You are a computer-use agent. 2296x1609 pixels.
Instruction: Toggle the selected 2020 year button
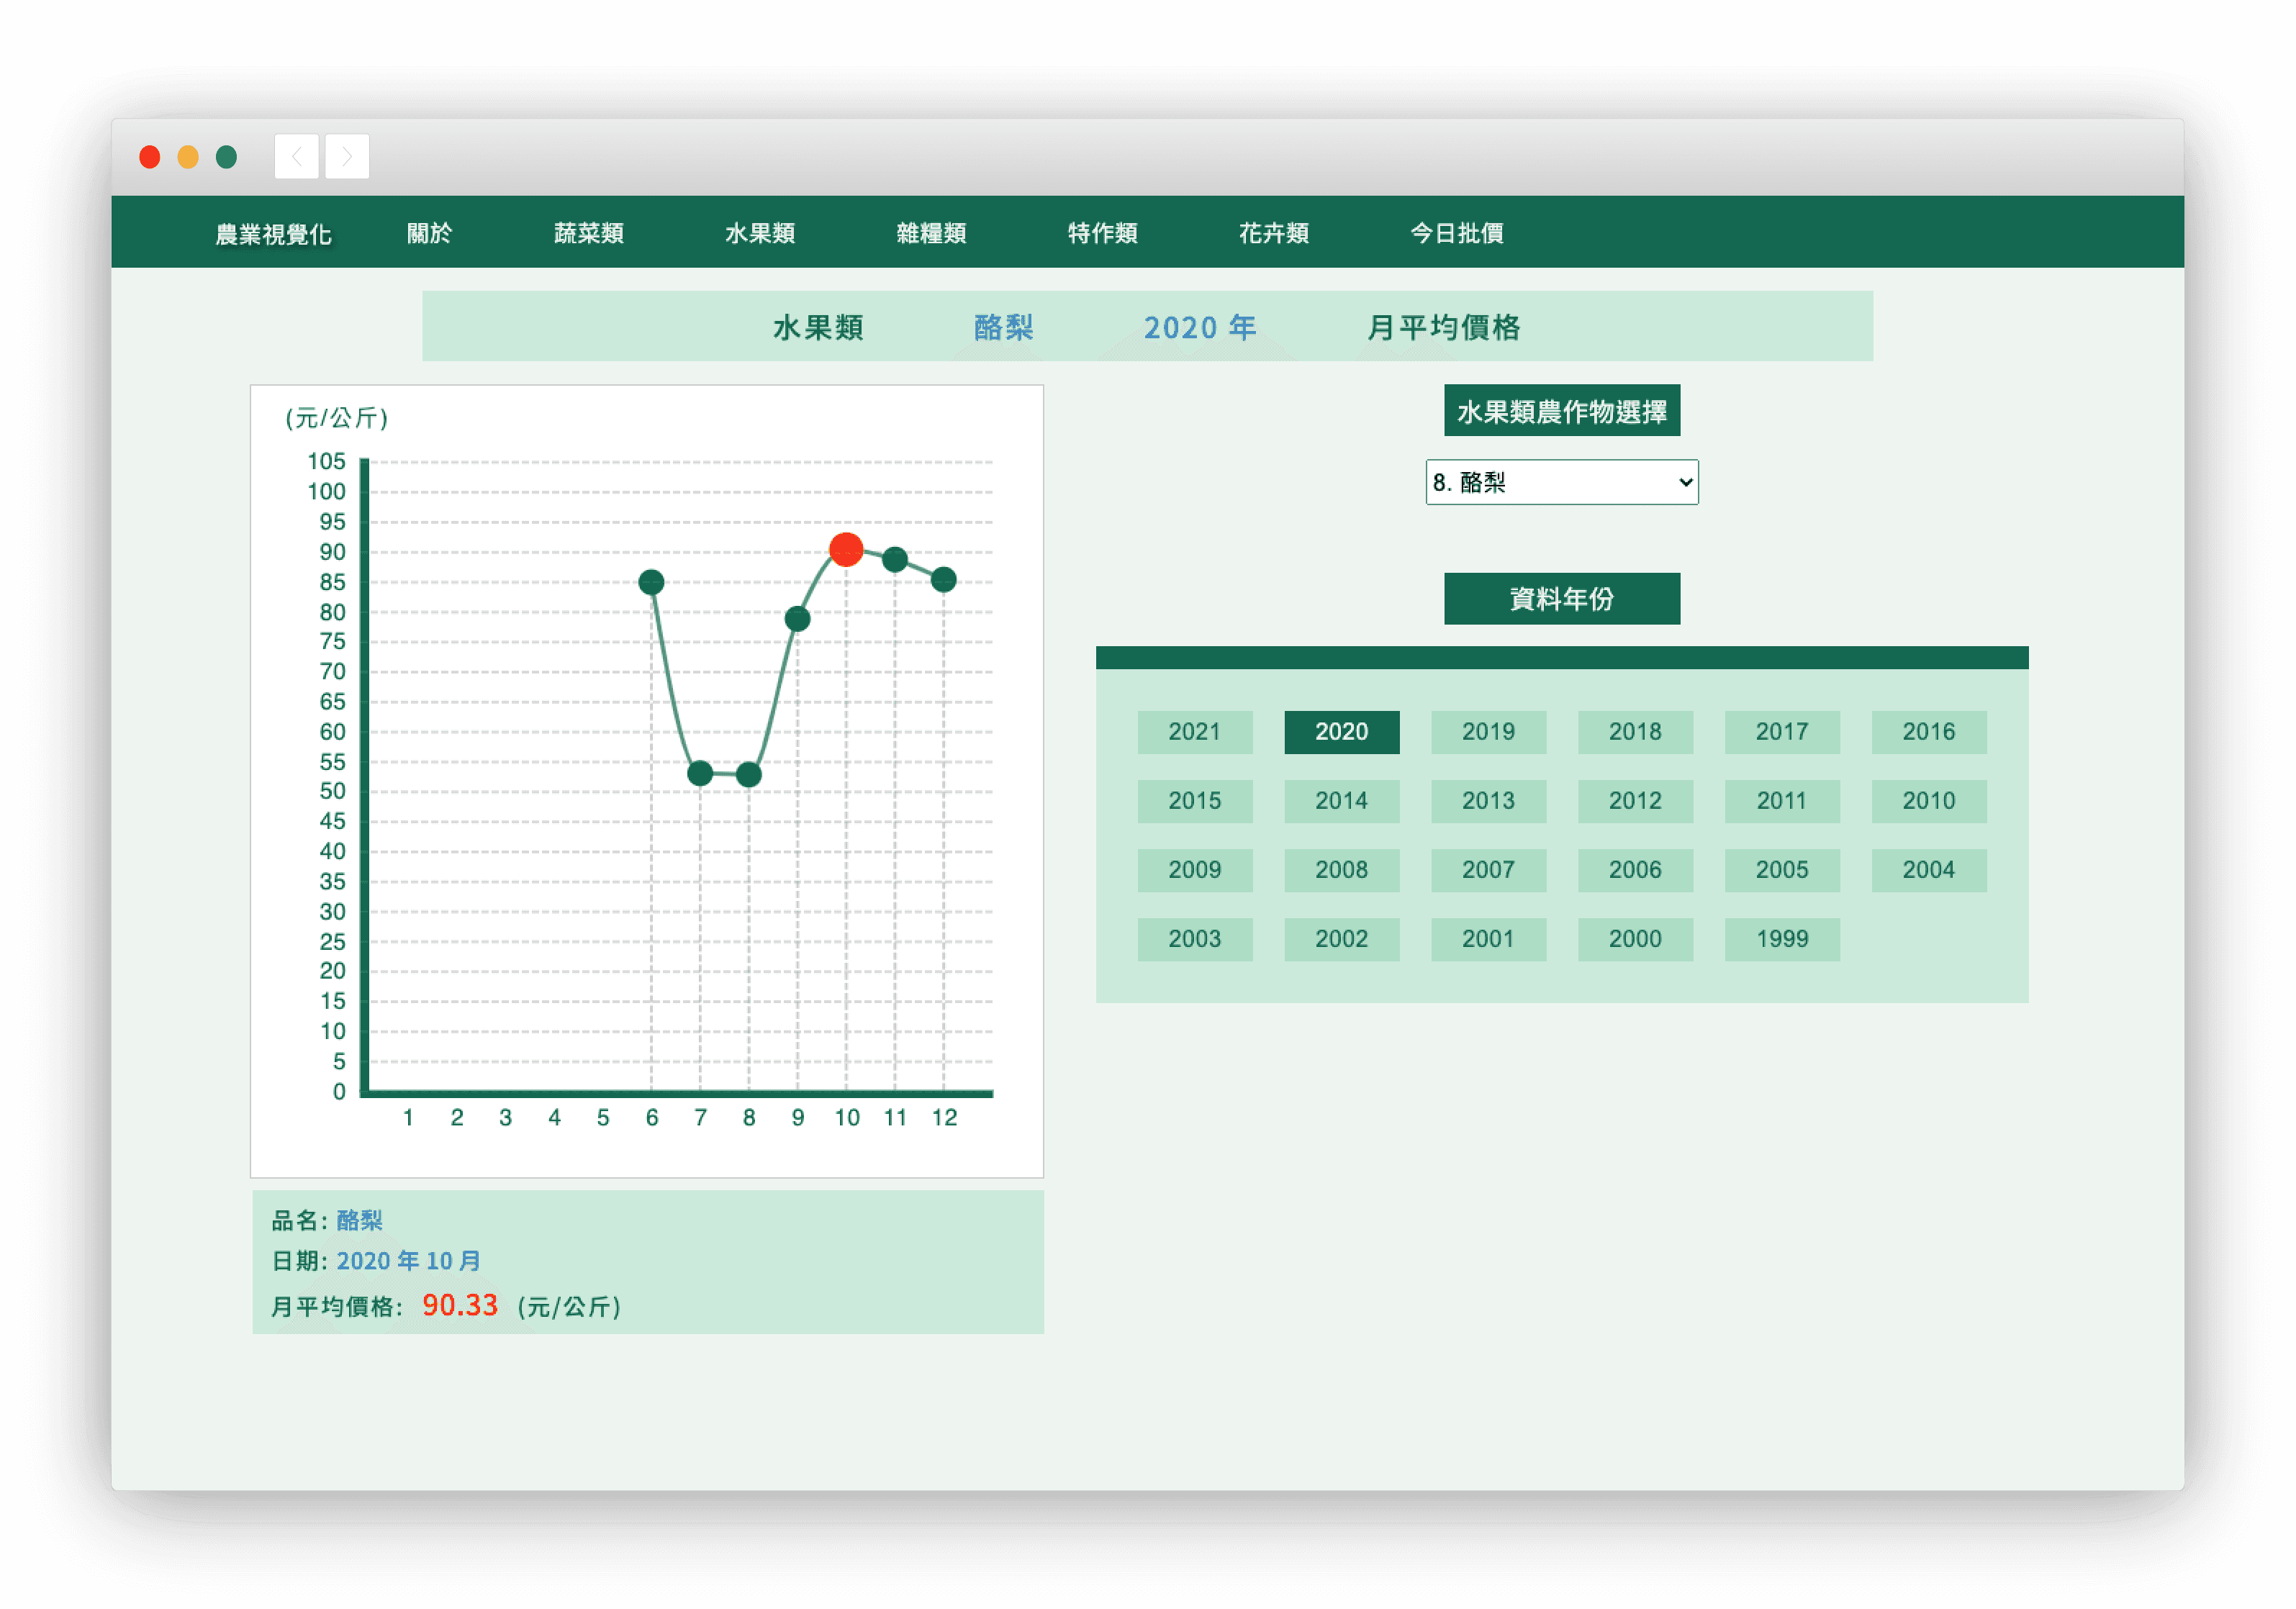tap(1341, 732)
